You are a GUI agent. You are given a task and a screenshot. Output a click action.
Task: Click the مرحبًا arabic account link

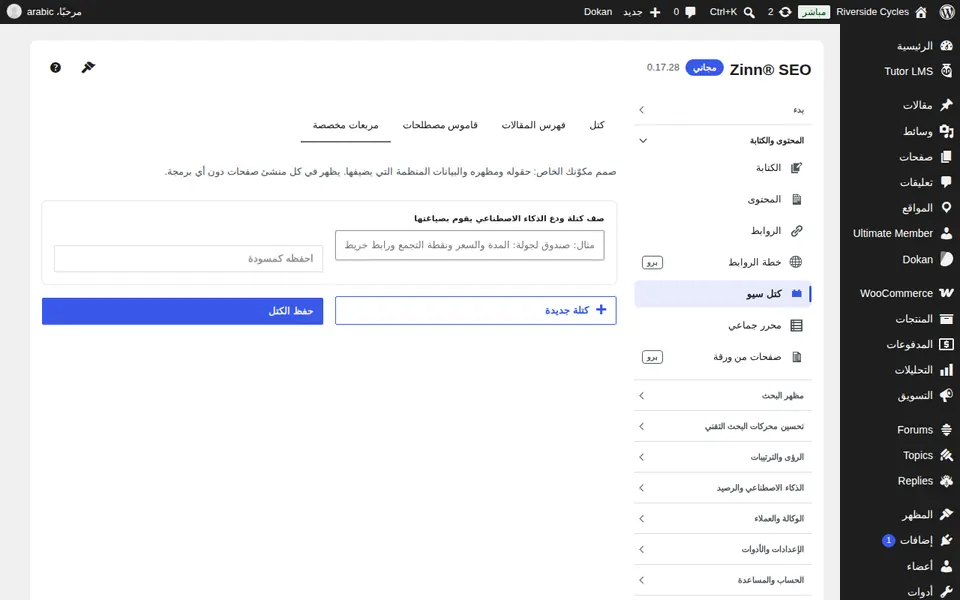pos(54,12)
